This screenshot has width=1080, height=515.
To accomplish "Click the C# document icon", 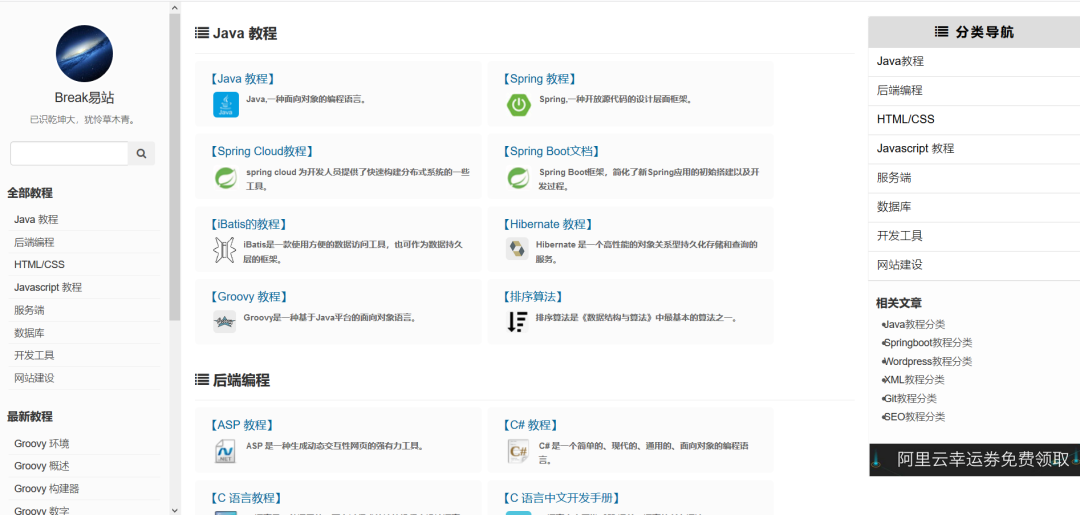I will [518, 451].
